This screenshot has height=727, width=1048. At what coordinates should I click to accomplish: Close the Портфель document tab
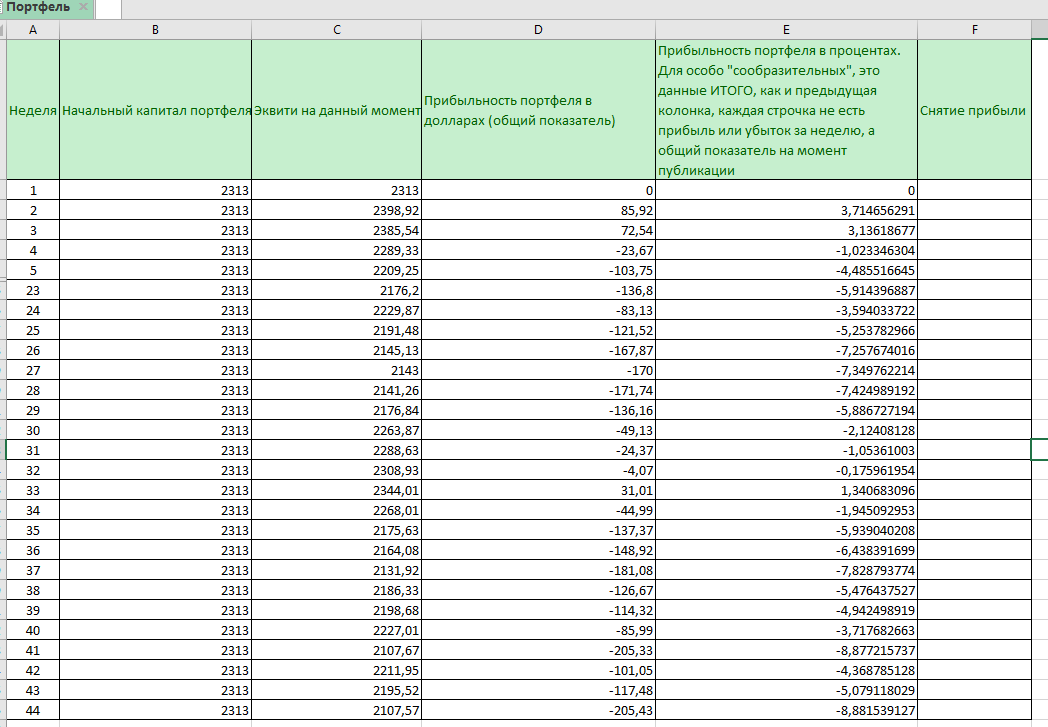pyautogui.click(x=83, y=8)
